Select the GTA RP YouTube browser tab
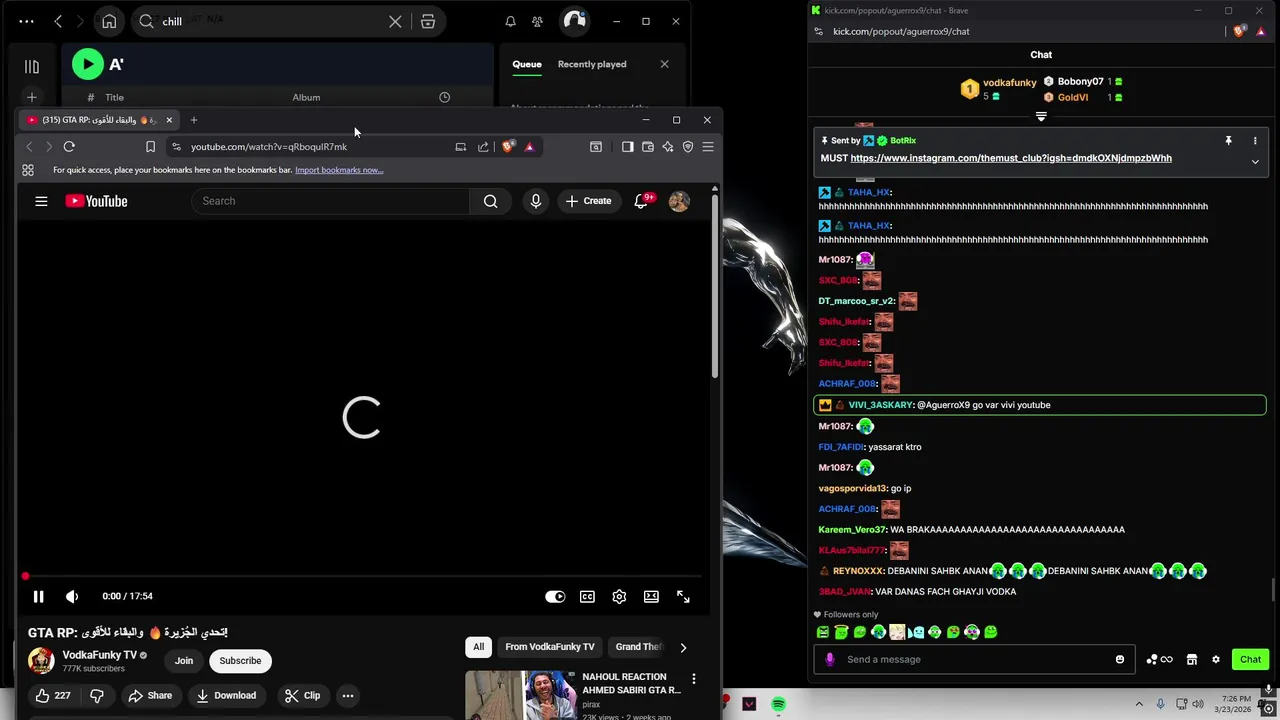The image size is (1280, 720). [x=99, y=120]
